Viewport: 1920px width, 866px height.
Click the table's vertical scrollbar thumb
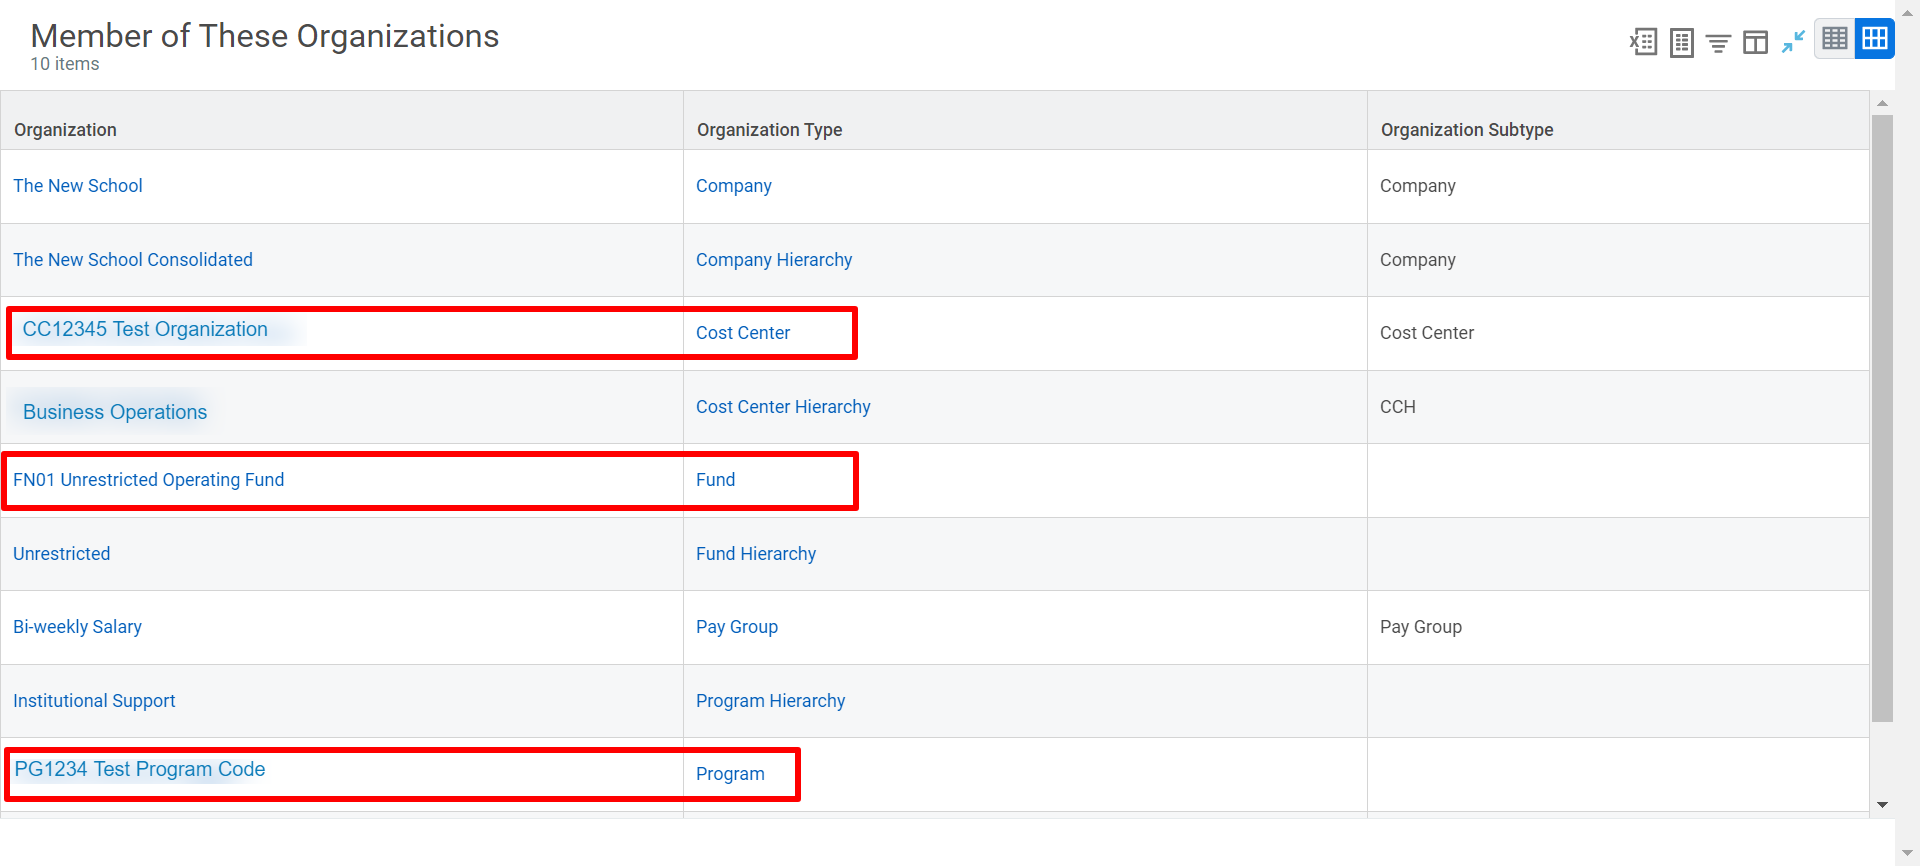[x=1882, y=418]
